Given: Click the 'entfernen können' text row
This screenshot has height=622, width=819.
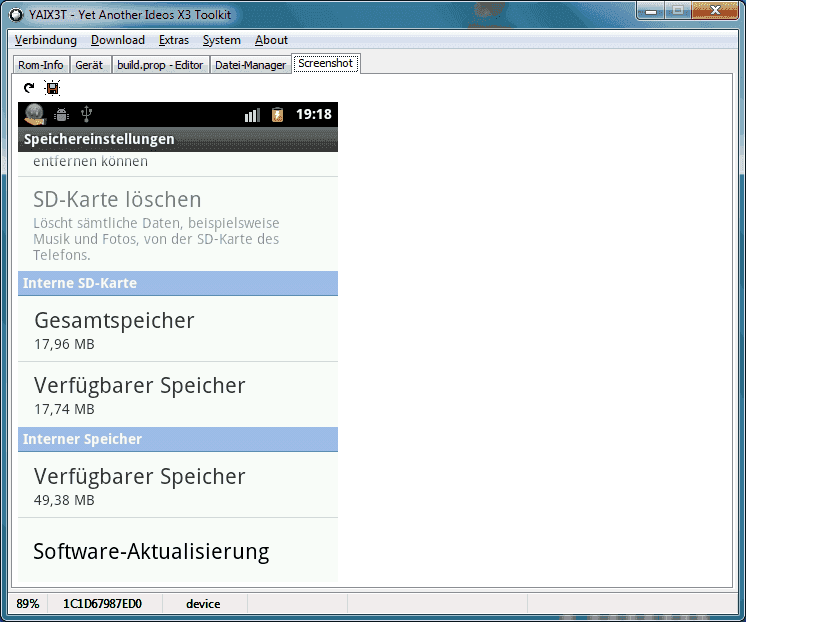Looking at the screenshot, I should click(x=178, y=164).
